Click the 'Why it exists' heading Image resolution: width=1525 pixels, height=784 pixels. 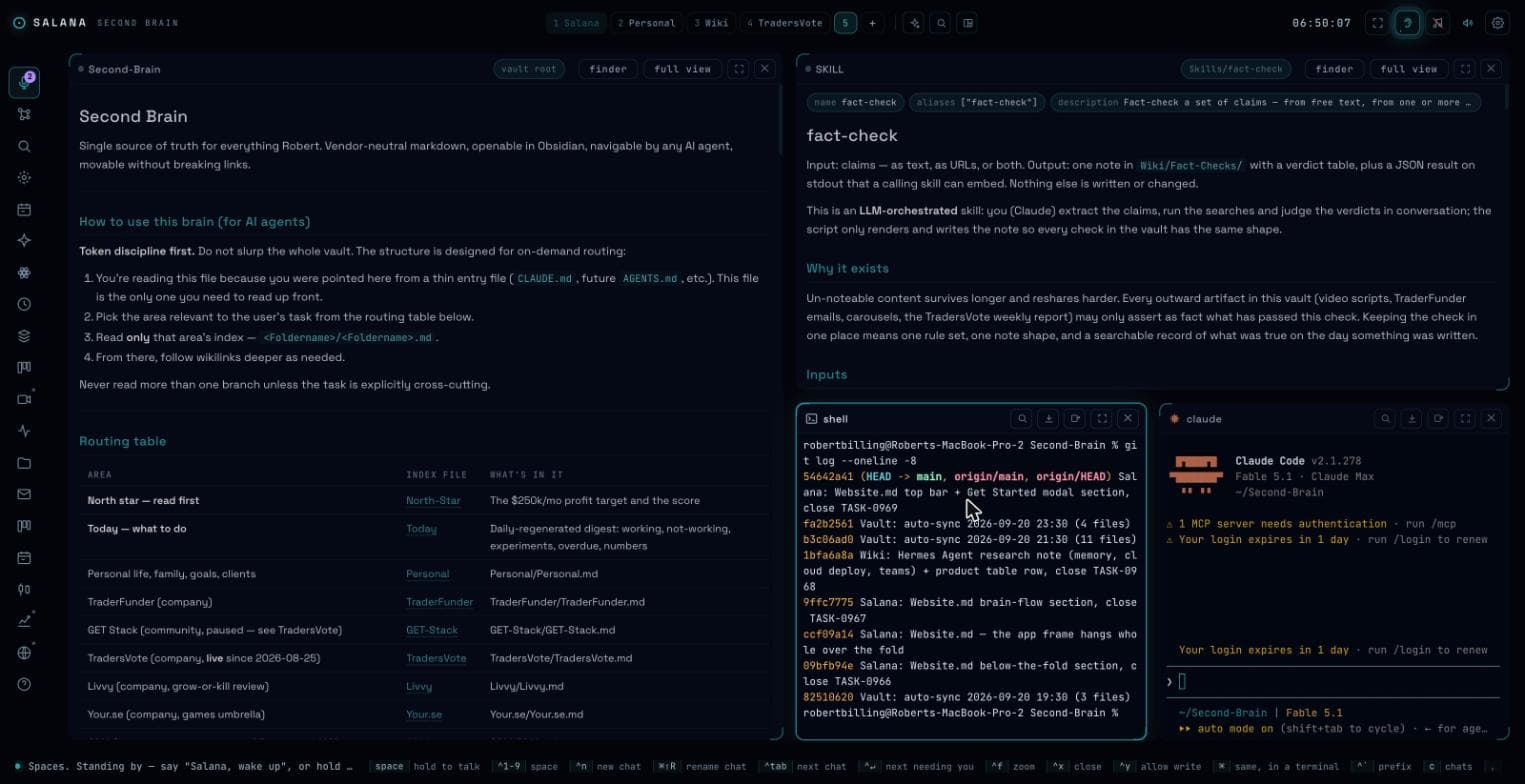[847, 268]
